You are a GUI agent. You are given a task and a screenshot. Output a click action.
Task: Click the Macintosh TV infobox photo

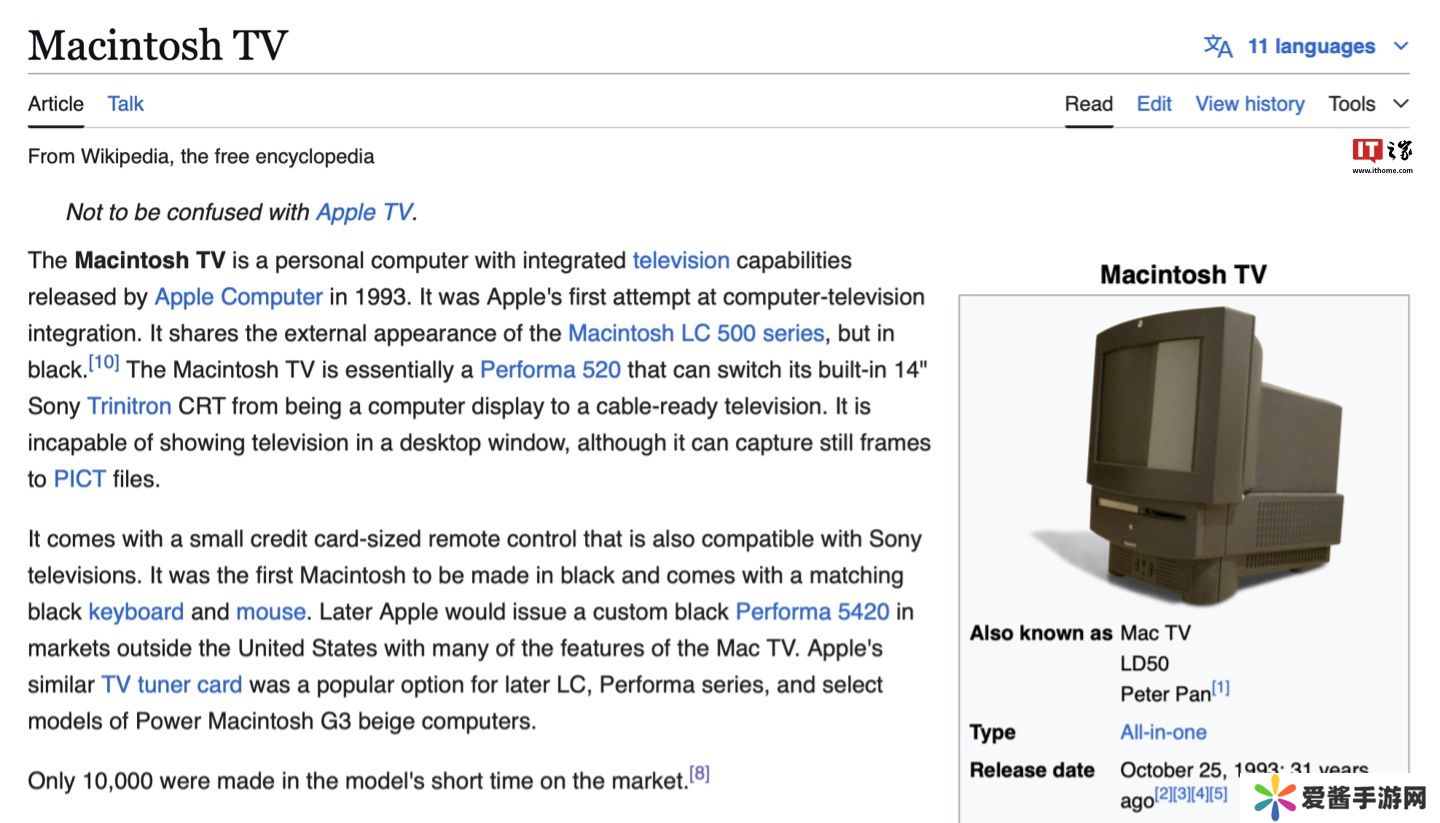coord(1183,455)
